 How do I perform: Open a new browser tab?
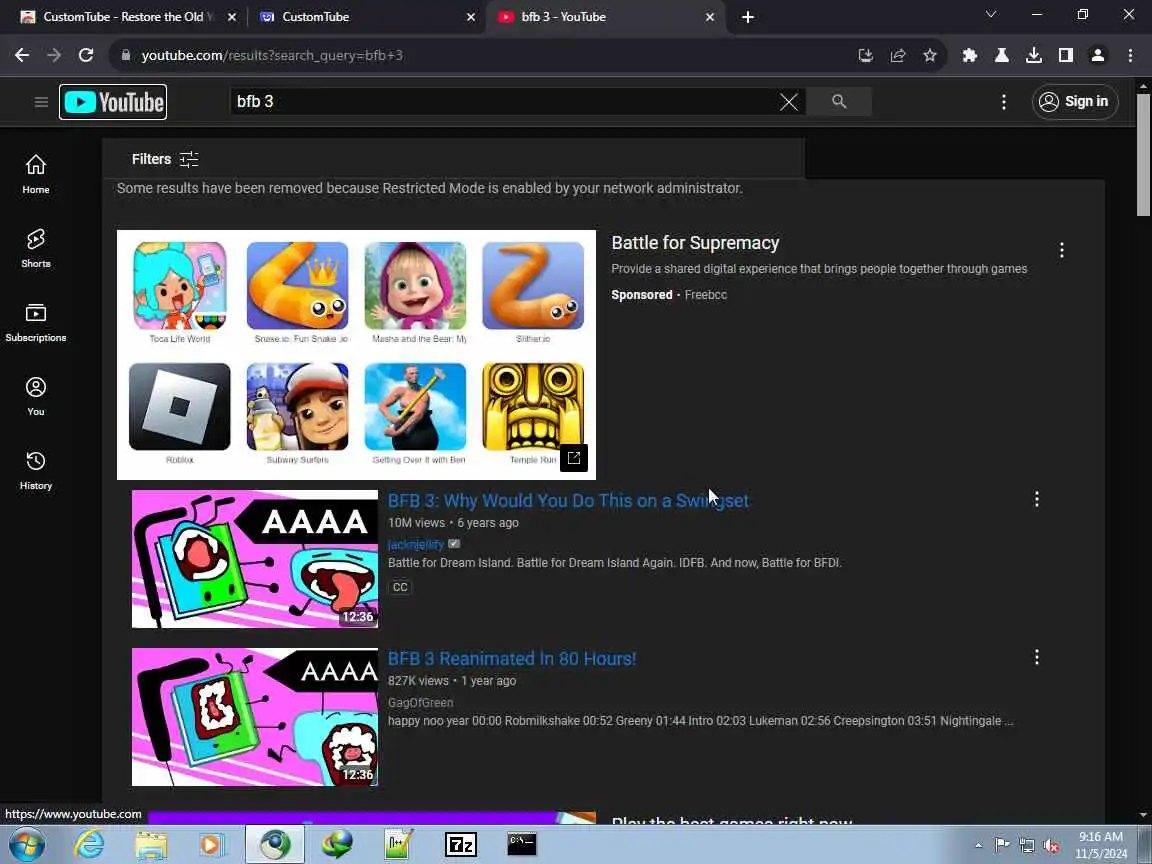(748, 17)
